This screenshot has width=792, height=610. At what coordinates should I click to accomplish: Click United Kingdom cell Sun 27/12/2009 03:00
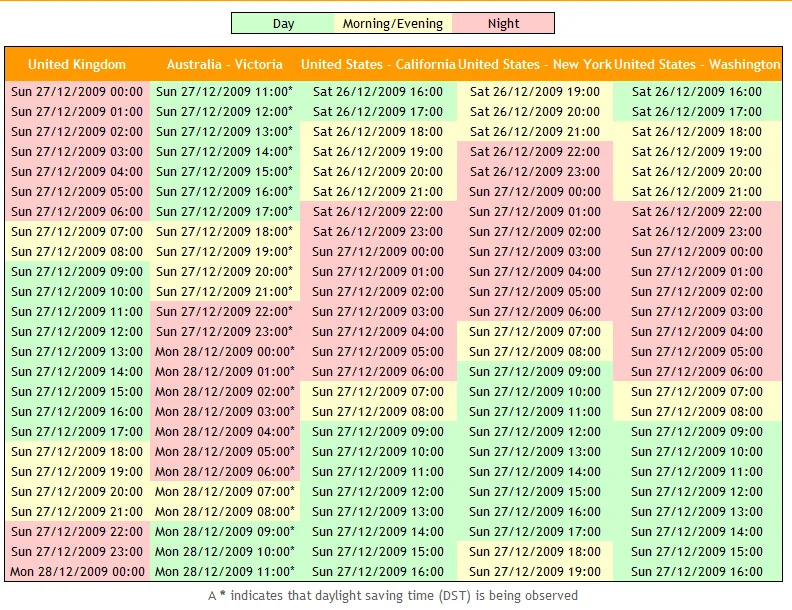coord(77,151)
